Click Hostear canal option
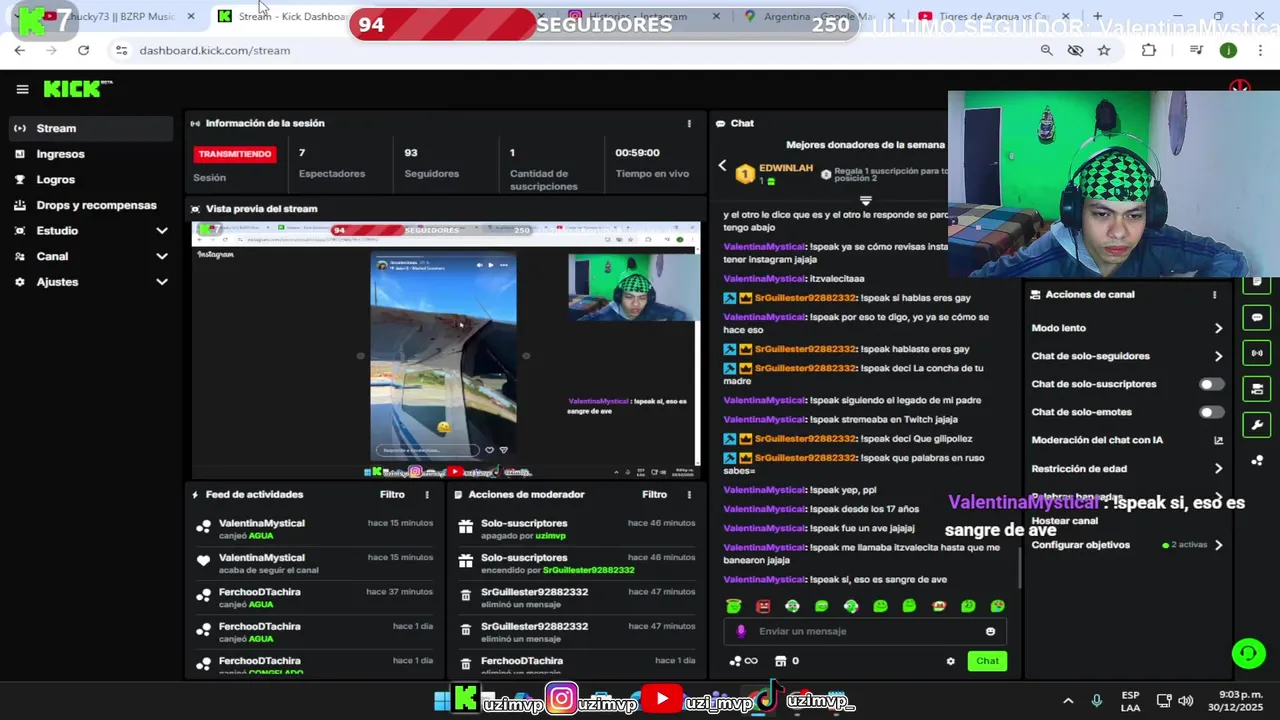1280x720 pixels. (1064, 521)
